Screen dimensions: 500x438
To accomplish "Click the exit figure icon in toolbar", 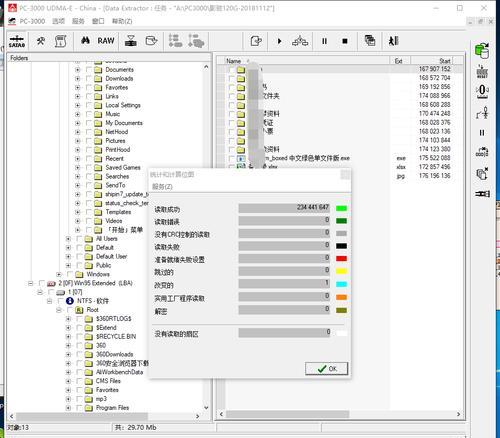I will (x=393, y=41).
